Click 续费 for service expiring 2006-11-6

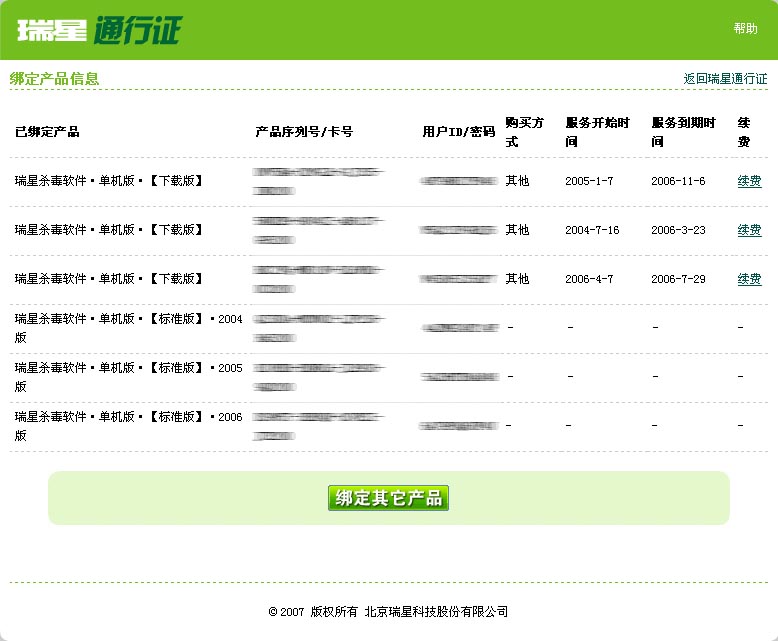click(x=749, y=181)
